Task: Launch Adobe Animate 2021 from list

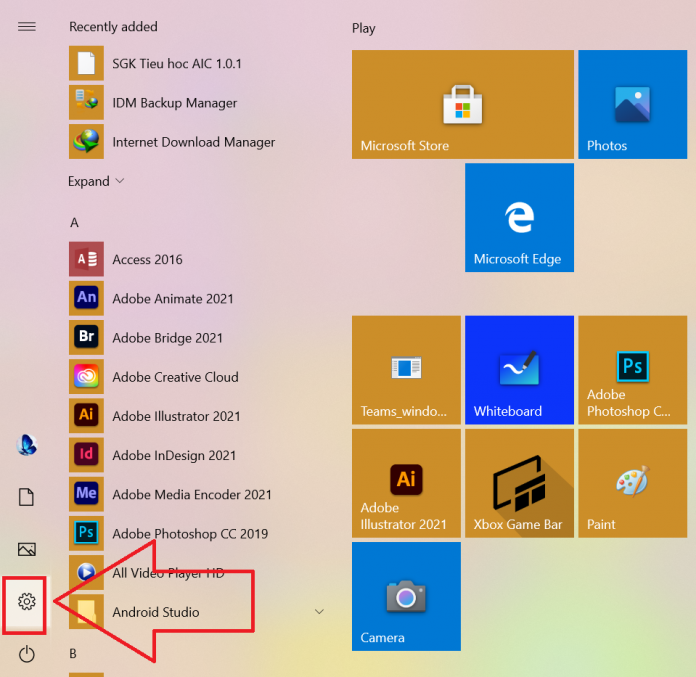Action: click(172, 298)
